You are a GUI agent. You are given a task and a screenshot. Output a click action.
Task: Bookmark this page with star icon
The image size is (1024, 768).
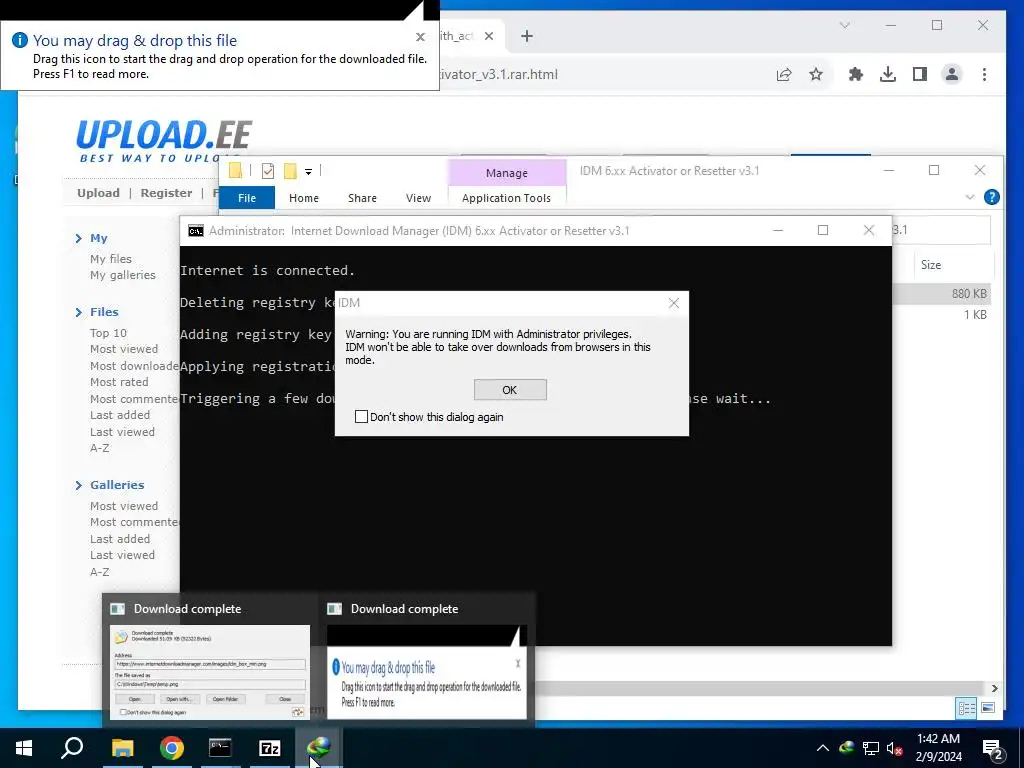816,74
